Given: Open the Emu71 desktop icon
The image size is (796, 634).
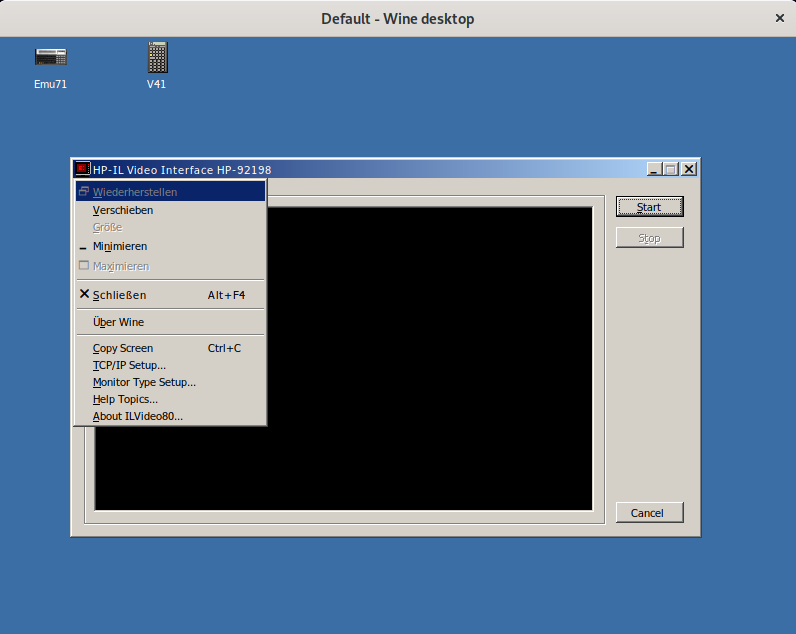Looking at the screenshot, I should [x=50, y=59].
